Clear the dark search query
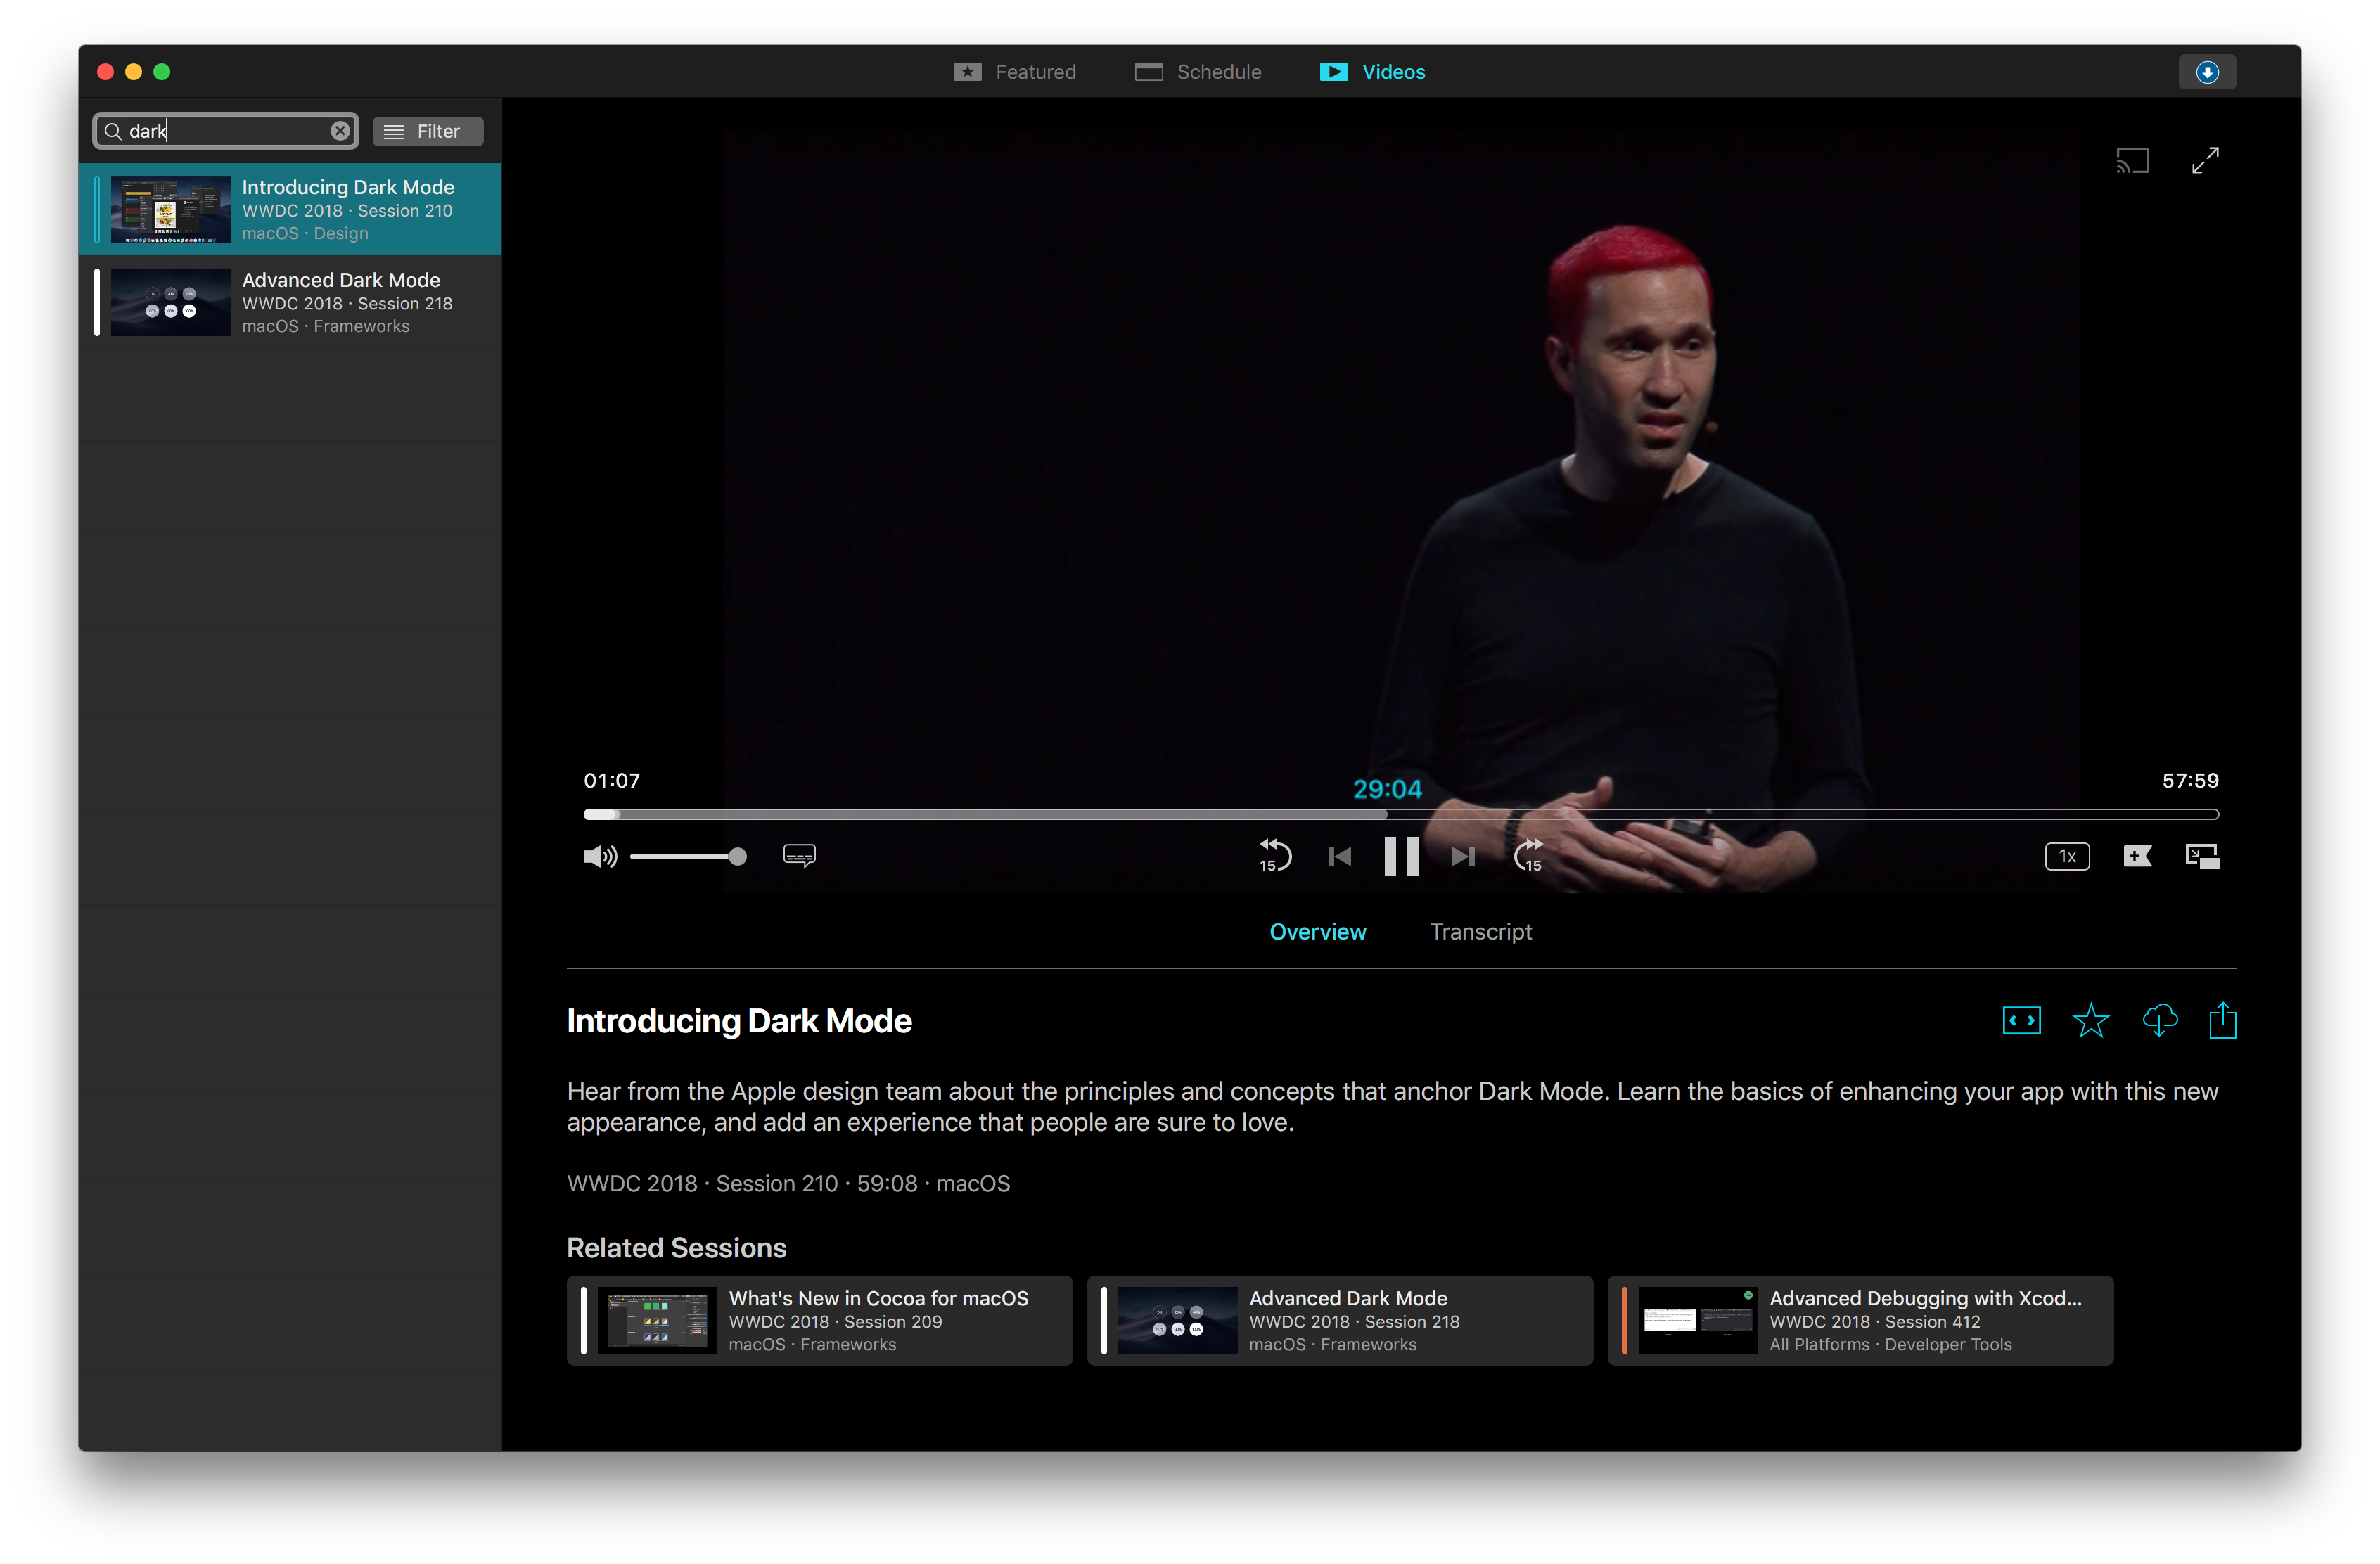 click(x=340, y=130)
